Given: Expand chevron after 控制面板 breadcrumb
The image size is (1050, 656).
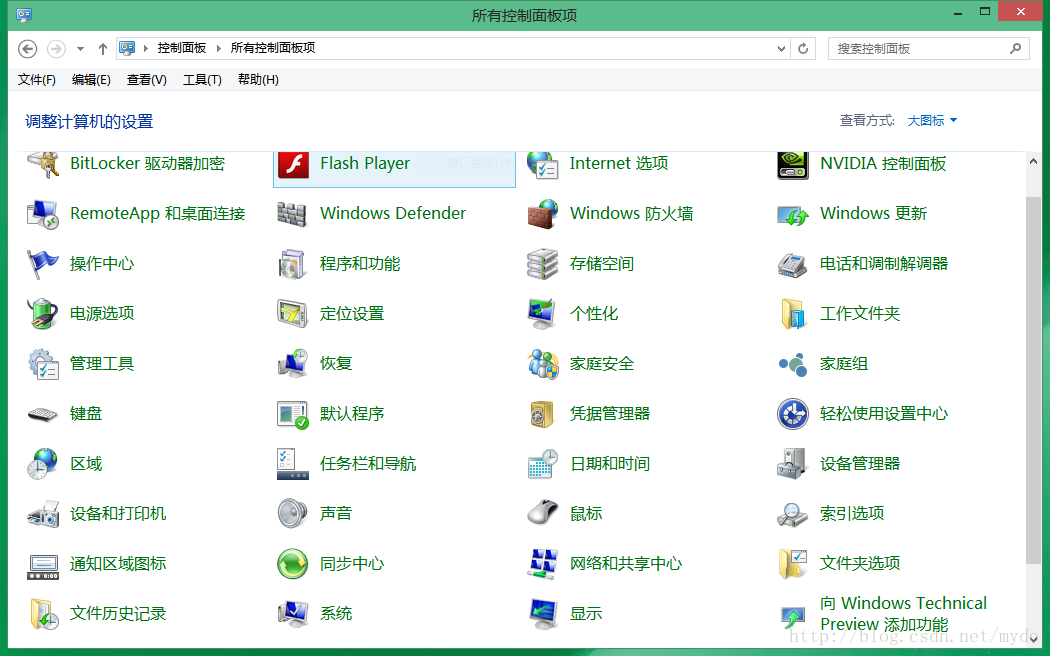Looking at the screenshot, I should [218, 48].
